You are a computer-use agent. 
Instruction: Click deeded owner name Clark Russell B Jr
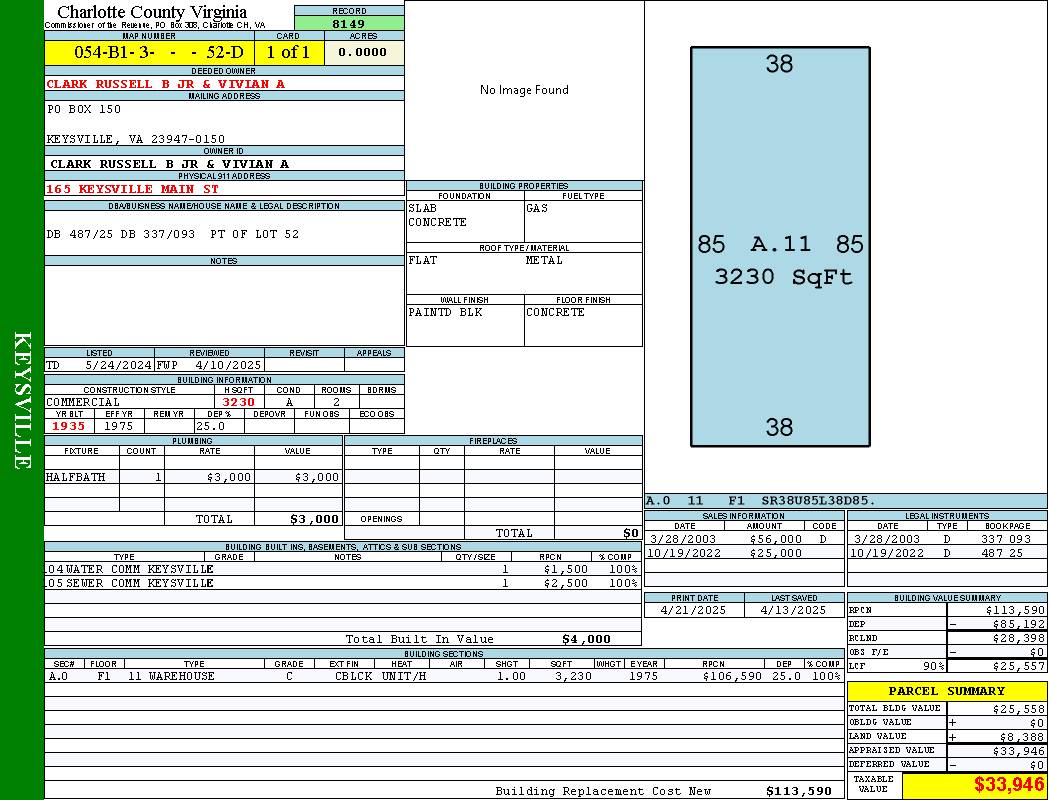[166, 84]
